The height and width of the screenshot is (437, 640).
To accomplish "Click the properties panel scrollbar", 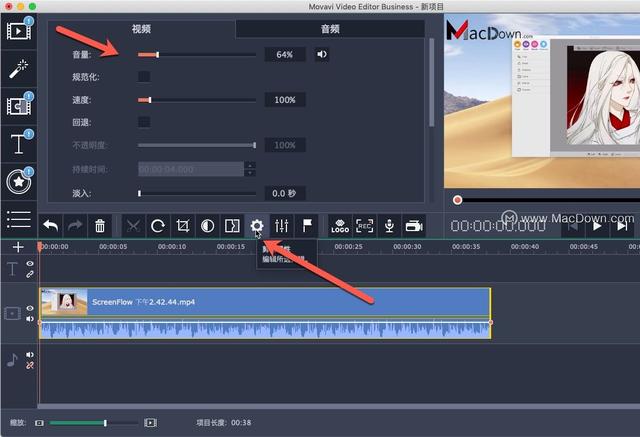I will [x=431, y=82].
